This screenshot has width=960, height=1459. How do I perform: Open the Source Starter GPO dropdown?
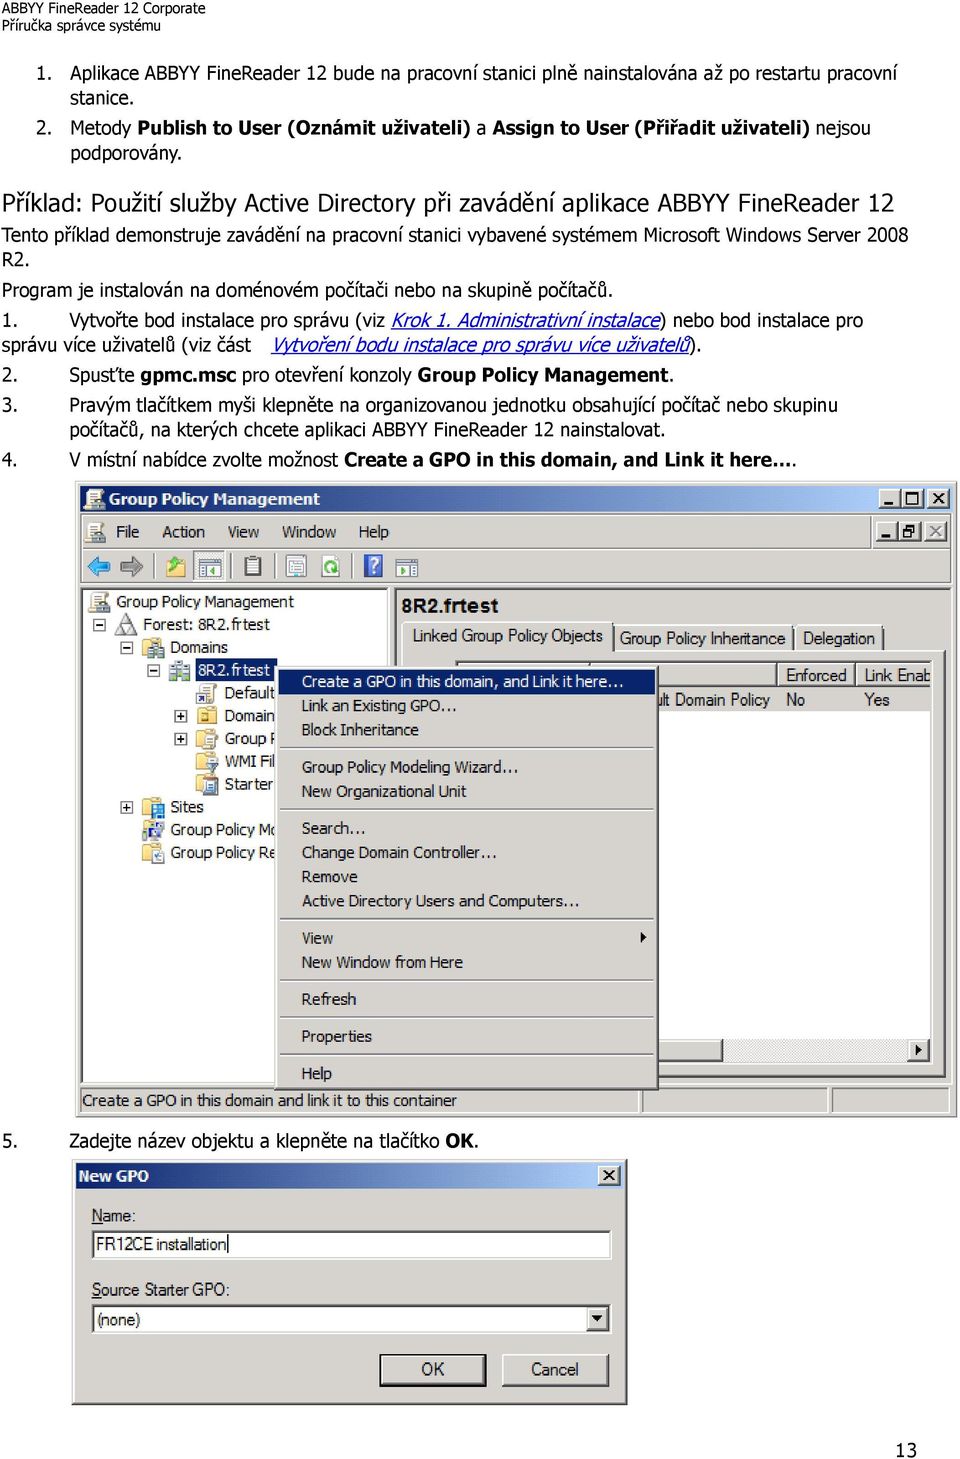point(597,1319)
